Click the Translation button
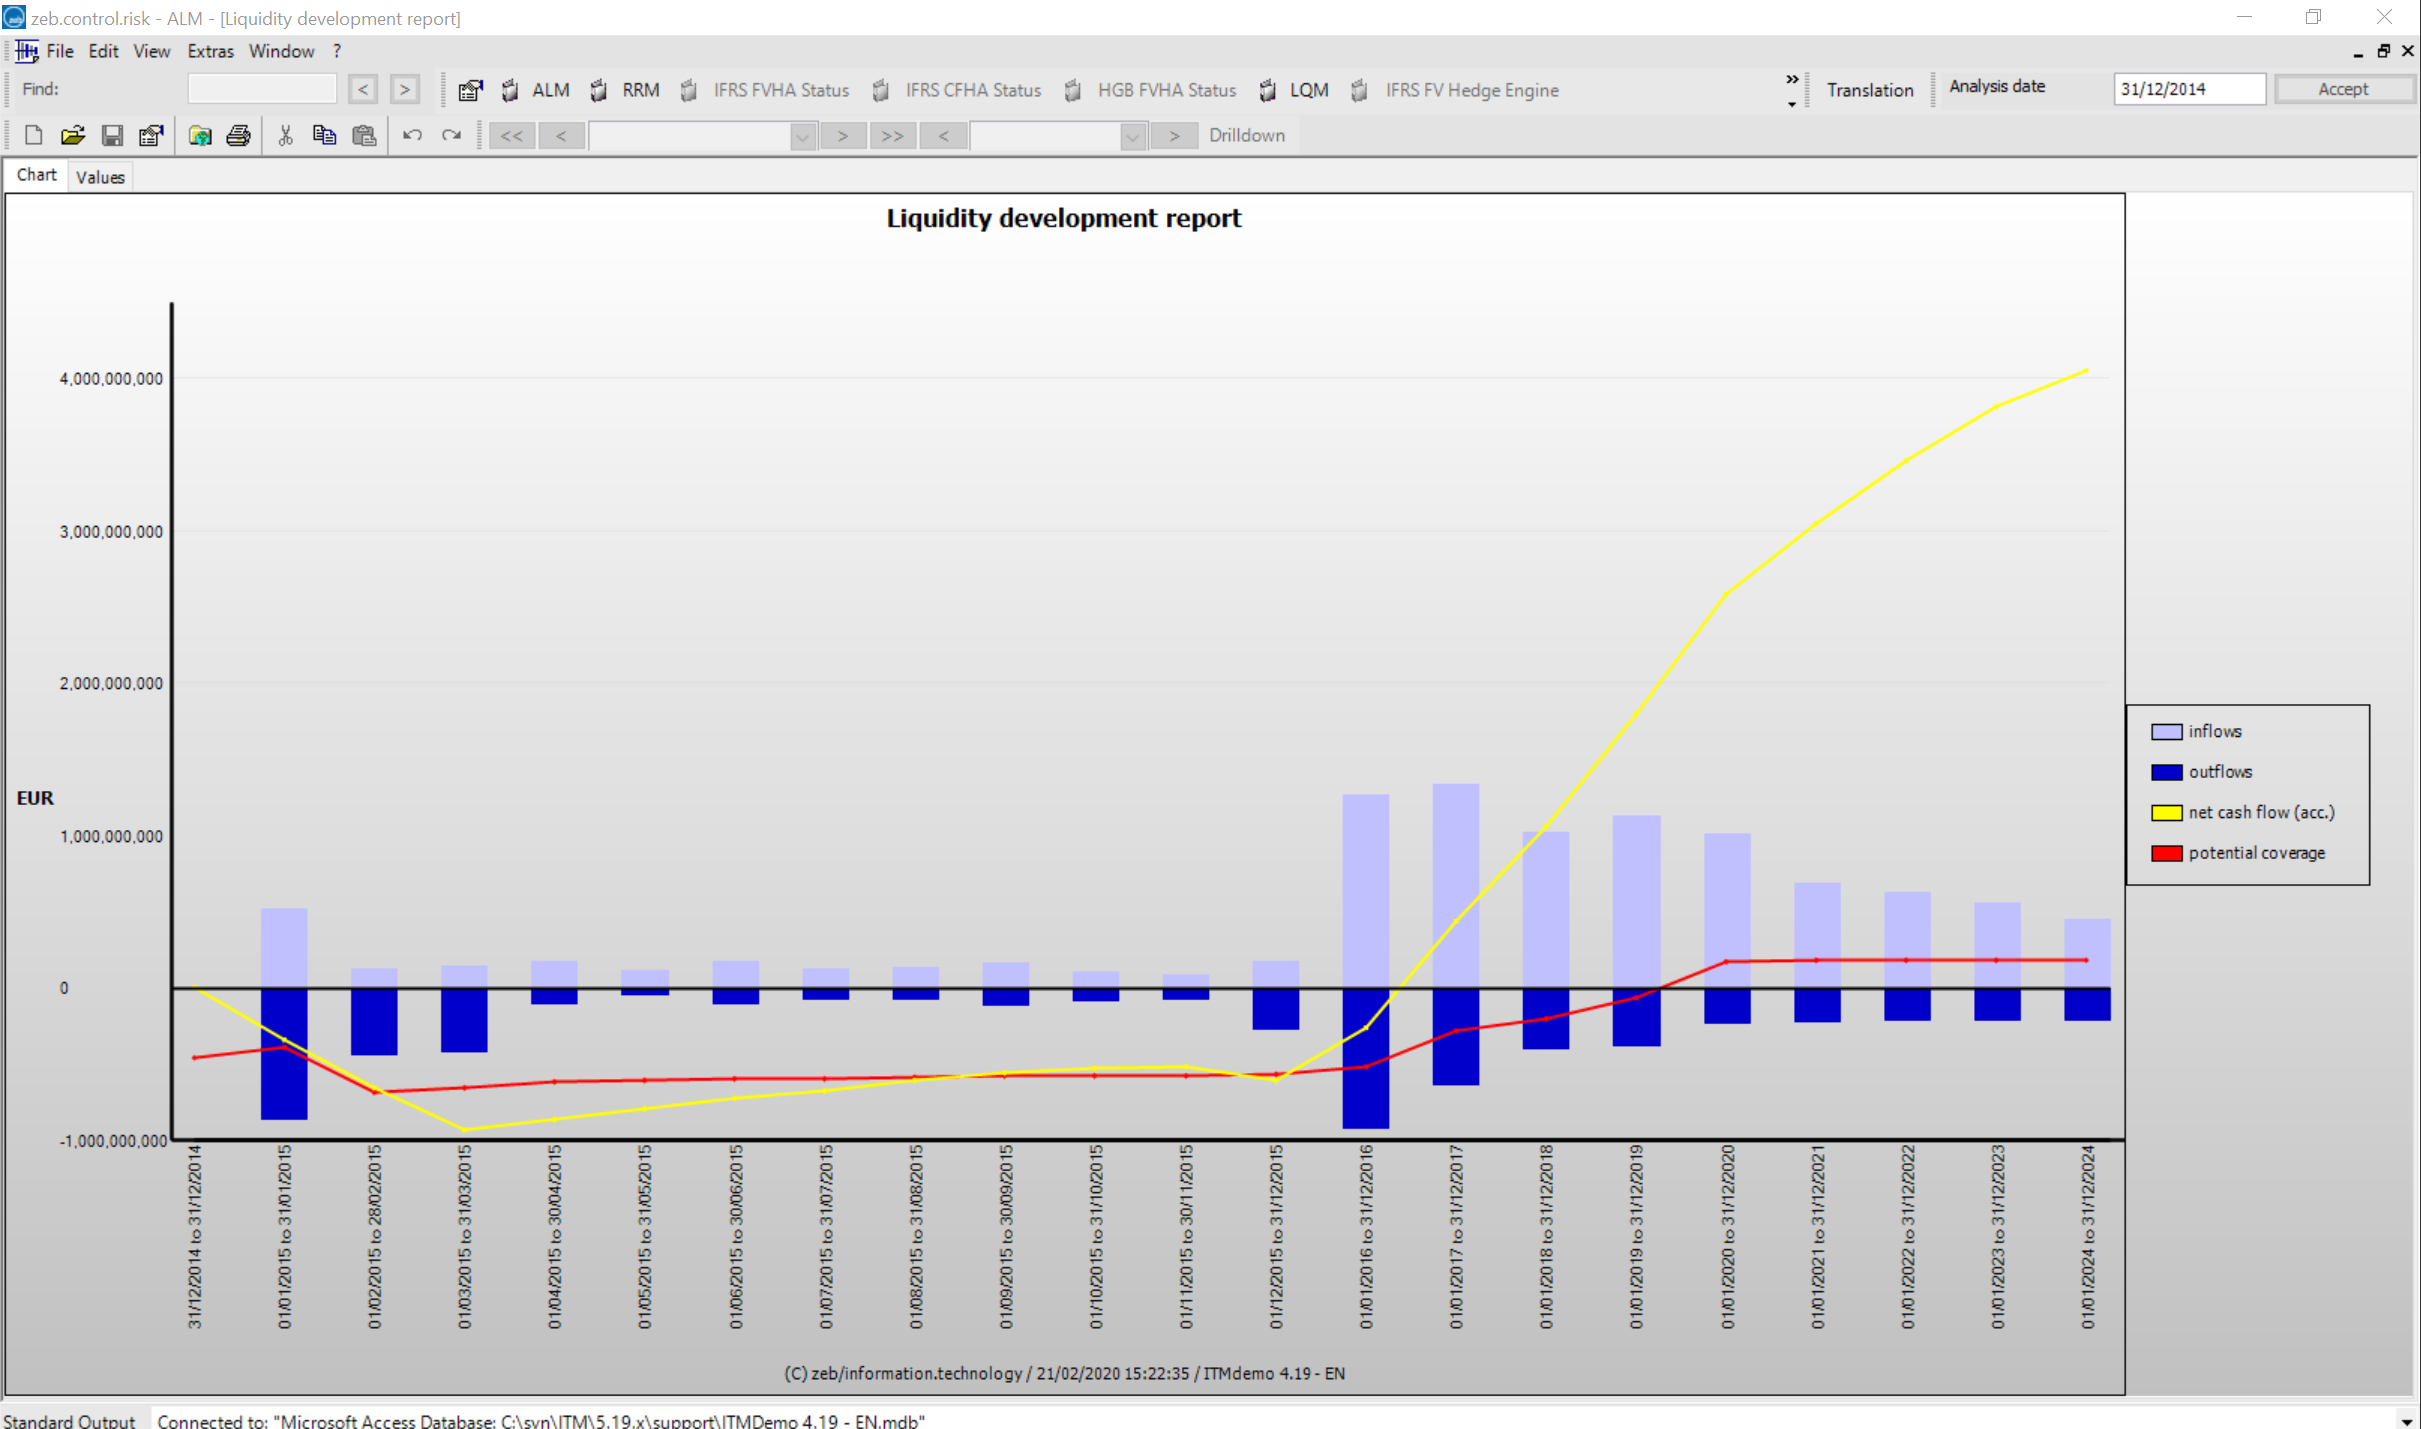The height and width of the screenshot is (1429, 2421). click(1869, 90)
